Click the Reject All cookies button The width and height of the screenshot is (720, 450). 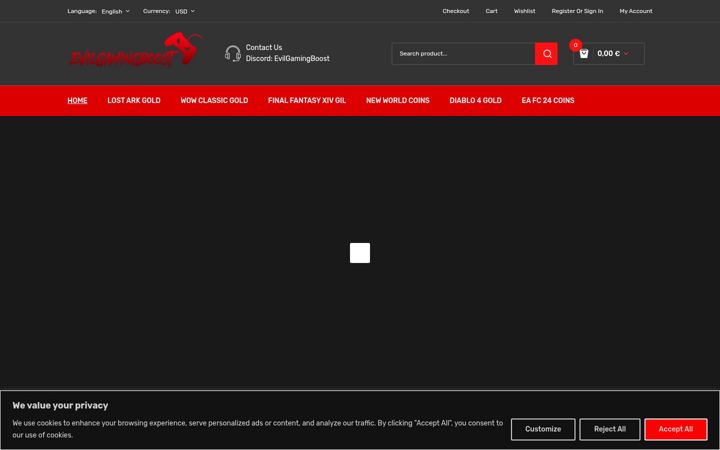pos(610,429)
